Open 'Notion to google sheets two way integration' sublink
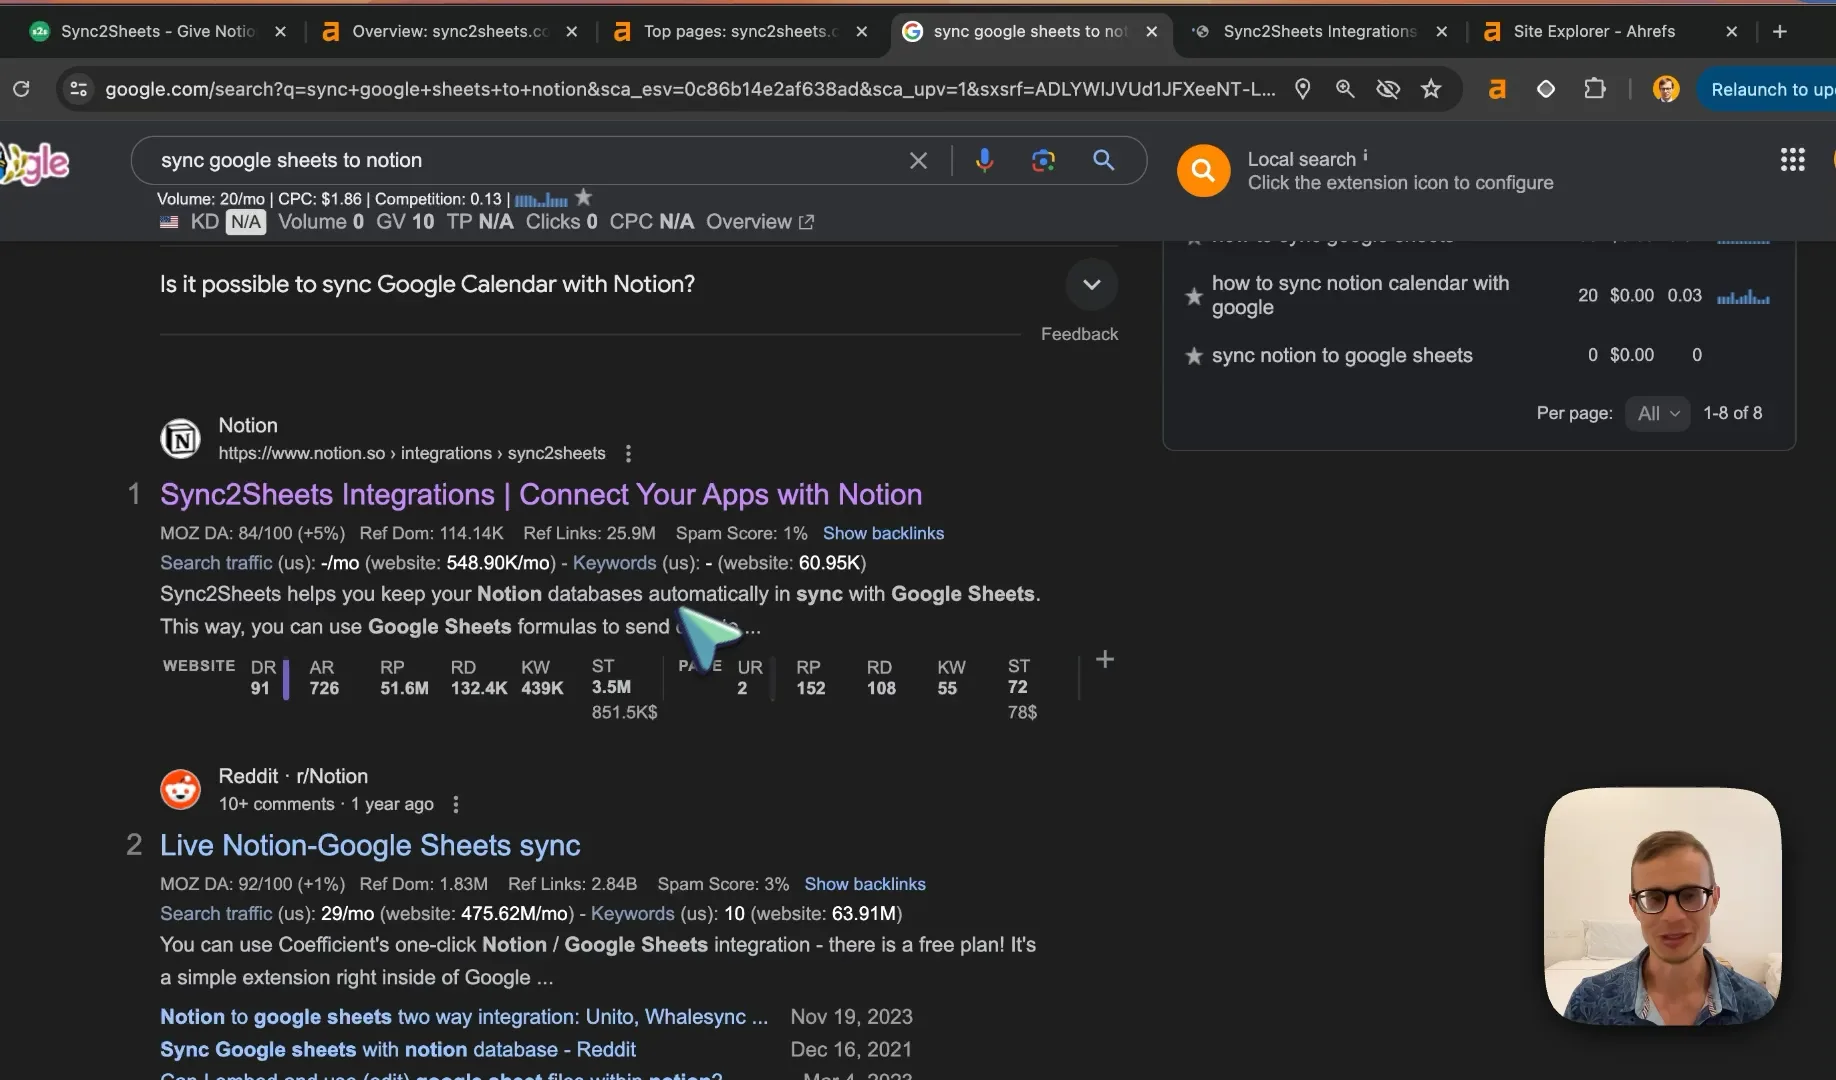 (x=464, y=1017)
